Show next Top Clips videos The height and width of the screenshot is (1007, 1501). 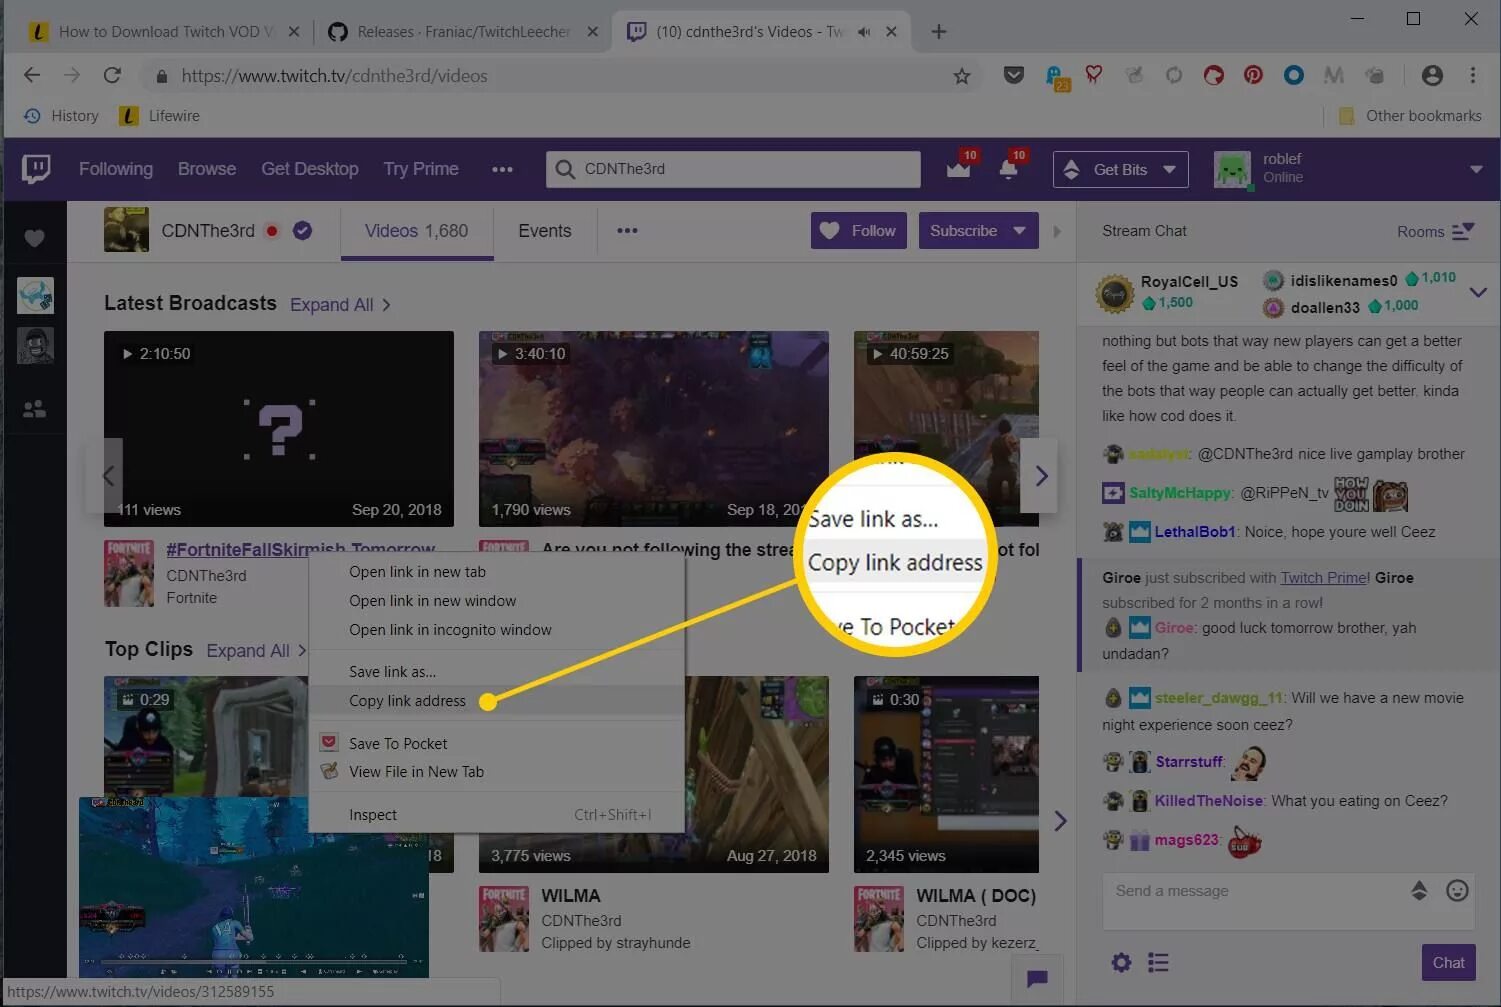(1060, 821)
